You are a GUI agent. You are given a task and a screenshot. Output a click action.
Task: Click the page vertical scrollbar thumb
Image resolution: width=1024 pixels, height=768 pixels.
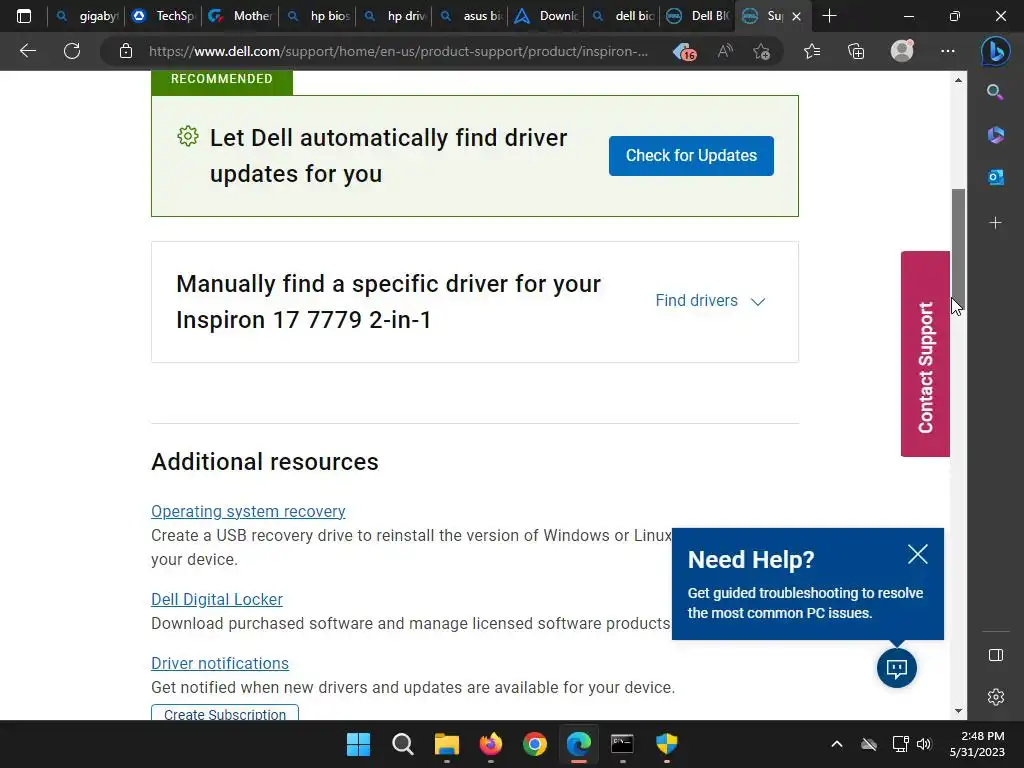point(958,247)
